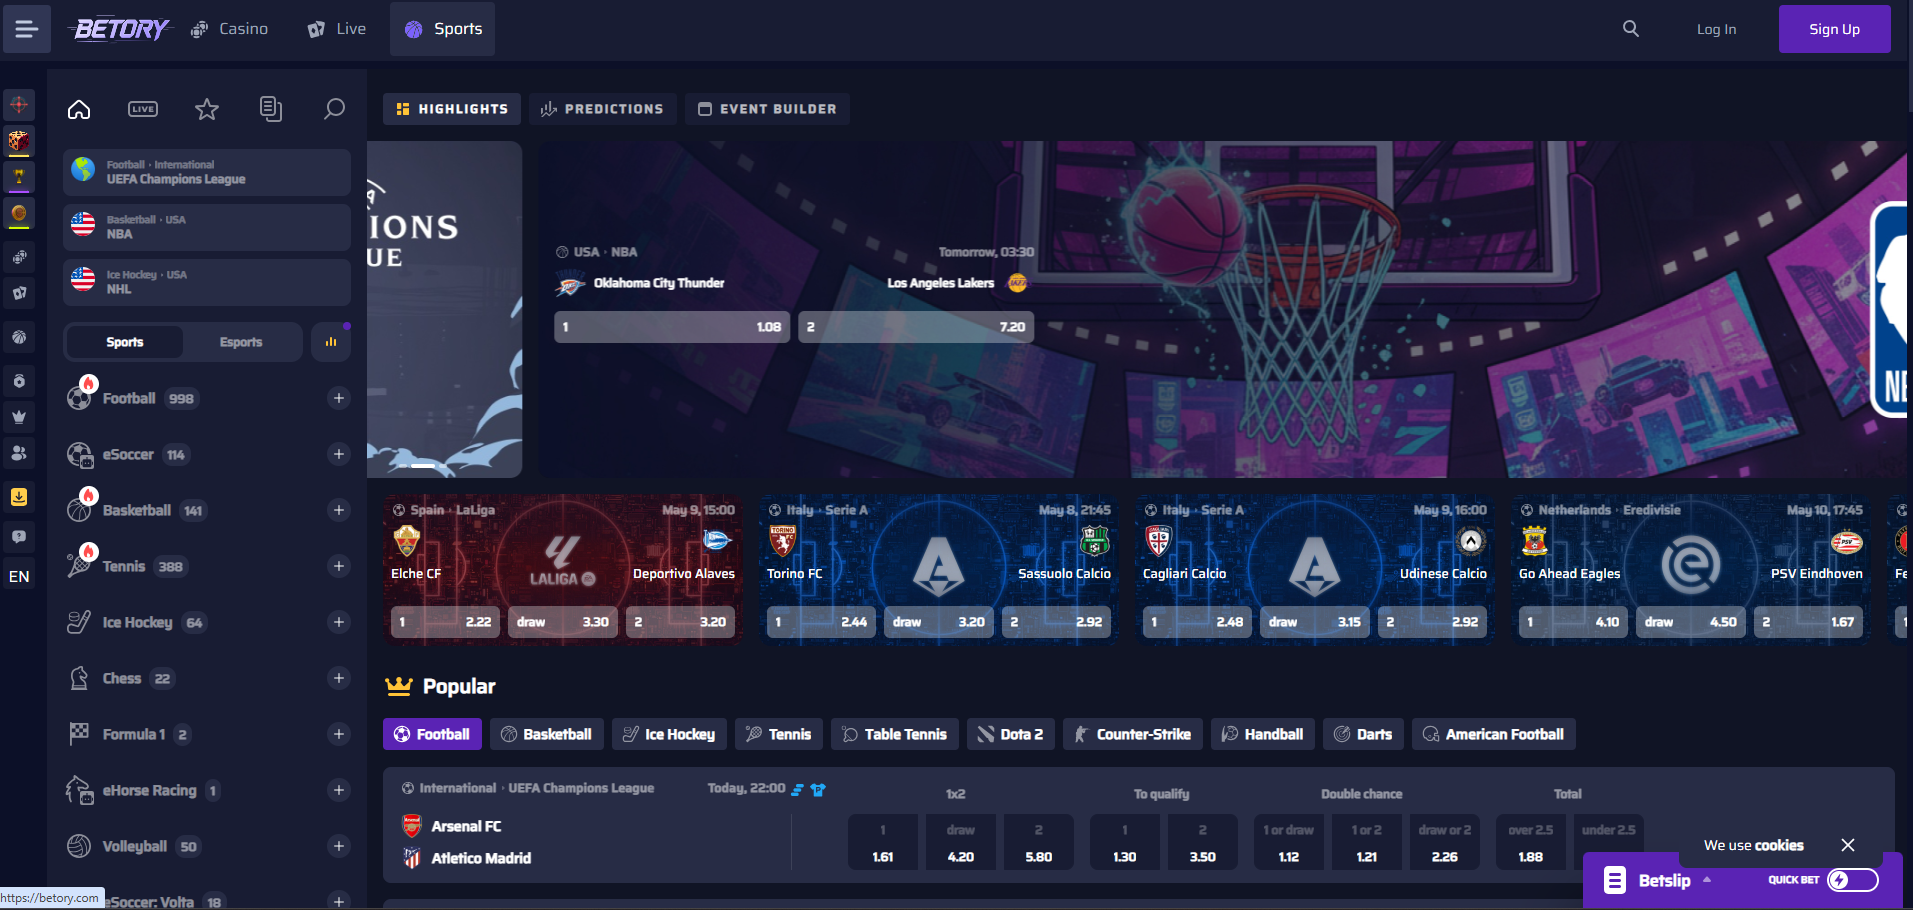This screenshot has height=910, width=1913.
Task: Click the Sign Up button
Action: 1835,29
